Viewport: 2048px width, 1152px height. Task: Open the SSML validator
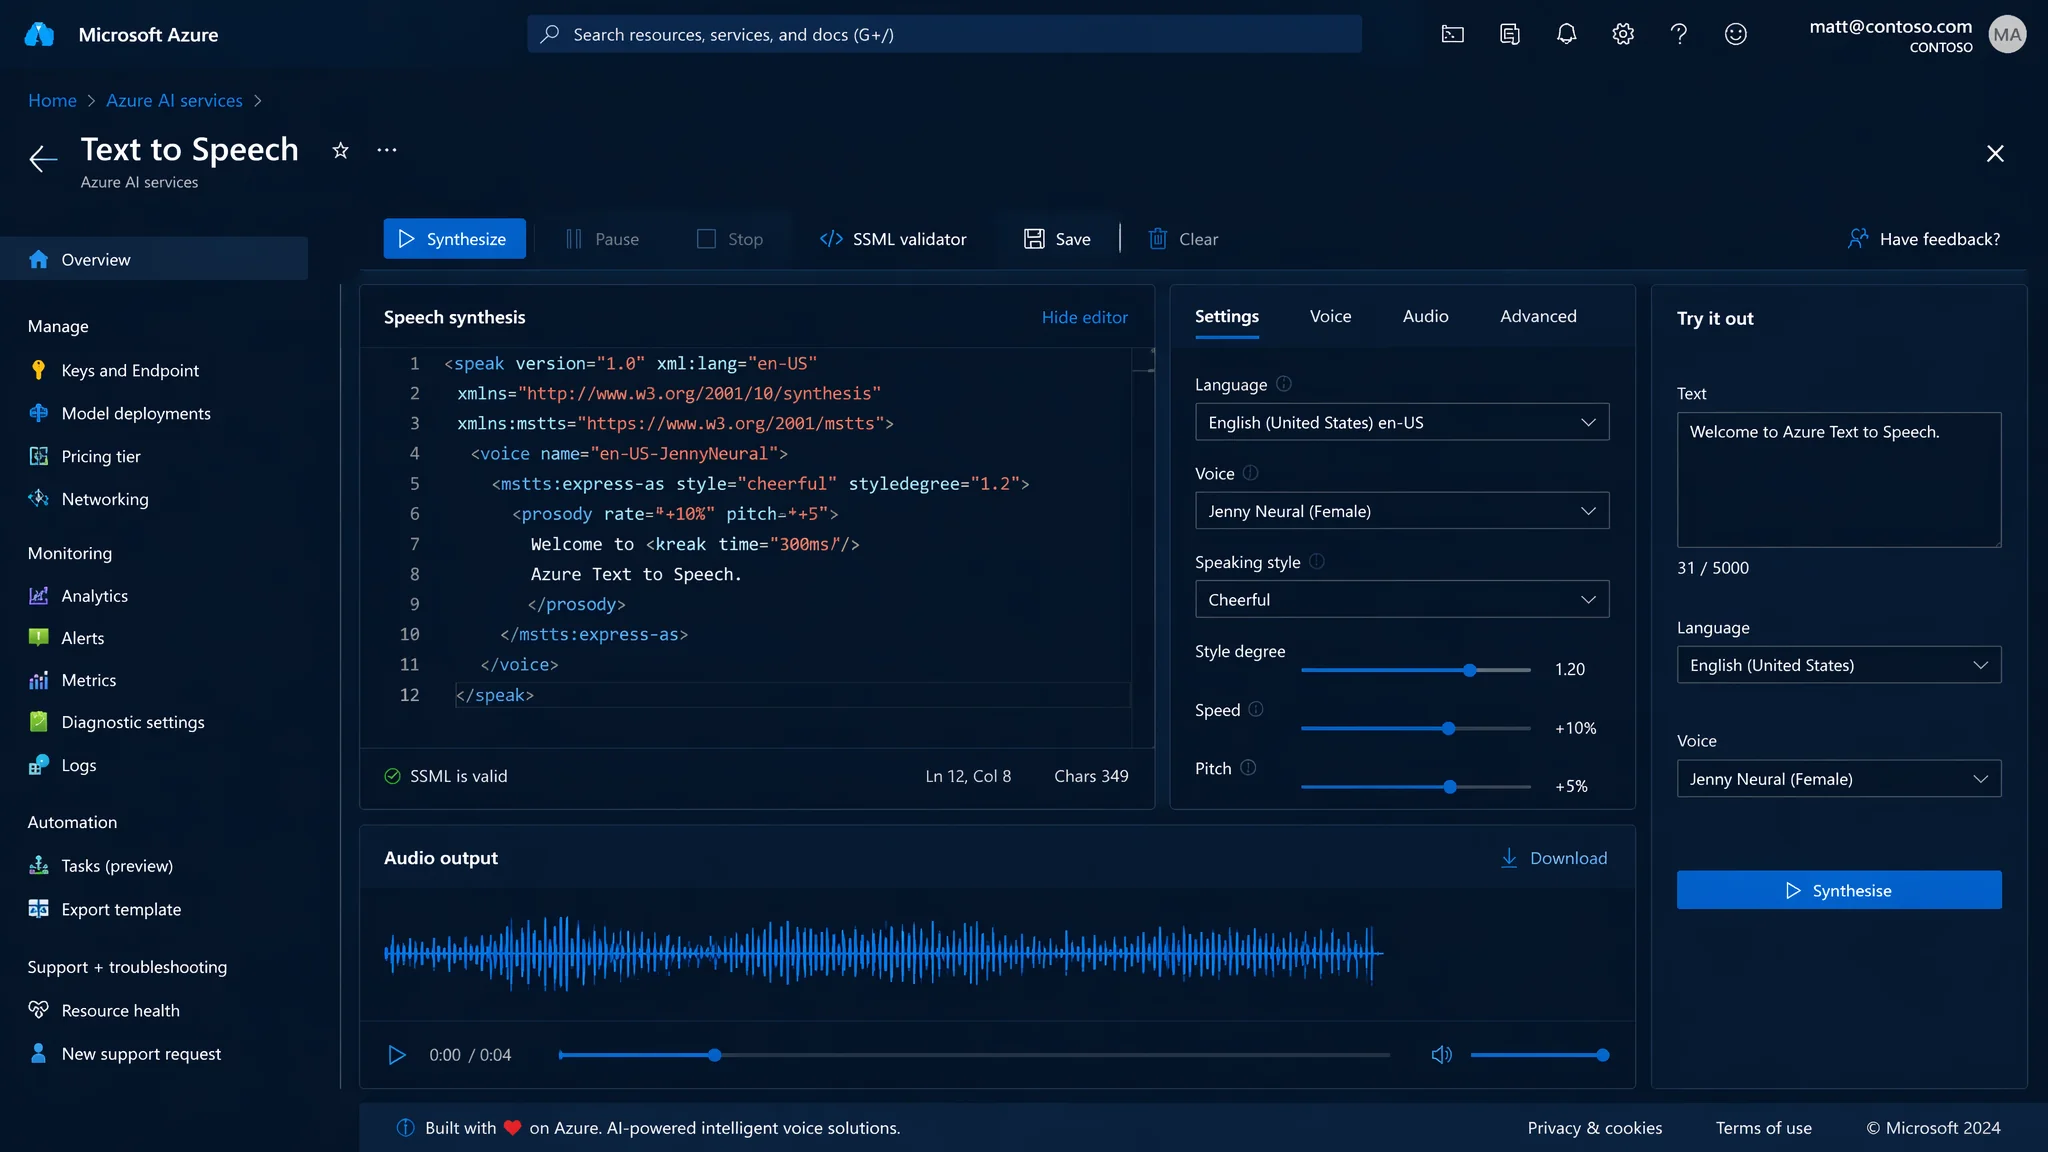(893, 239)
